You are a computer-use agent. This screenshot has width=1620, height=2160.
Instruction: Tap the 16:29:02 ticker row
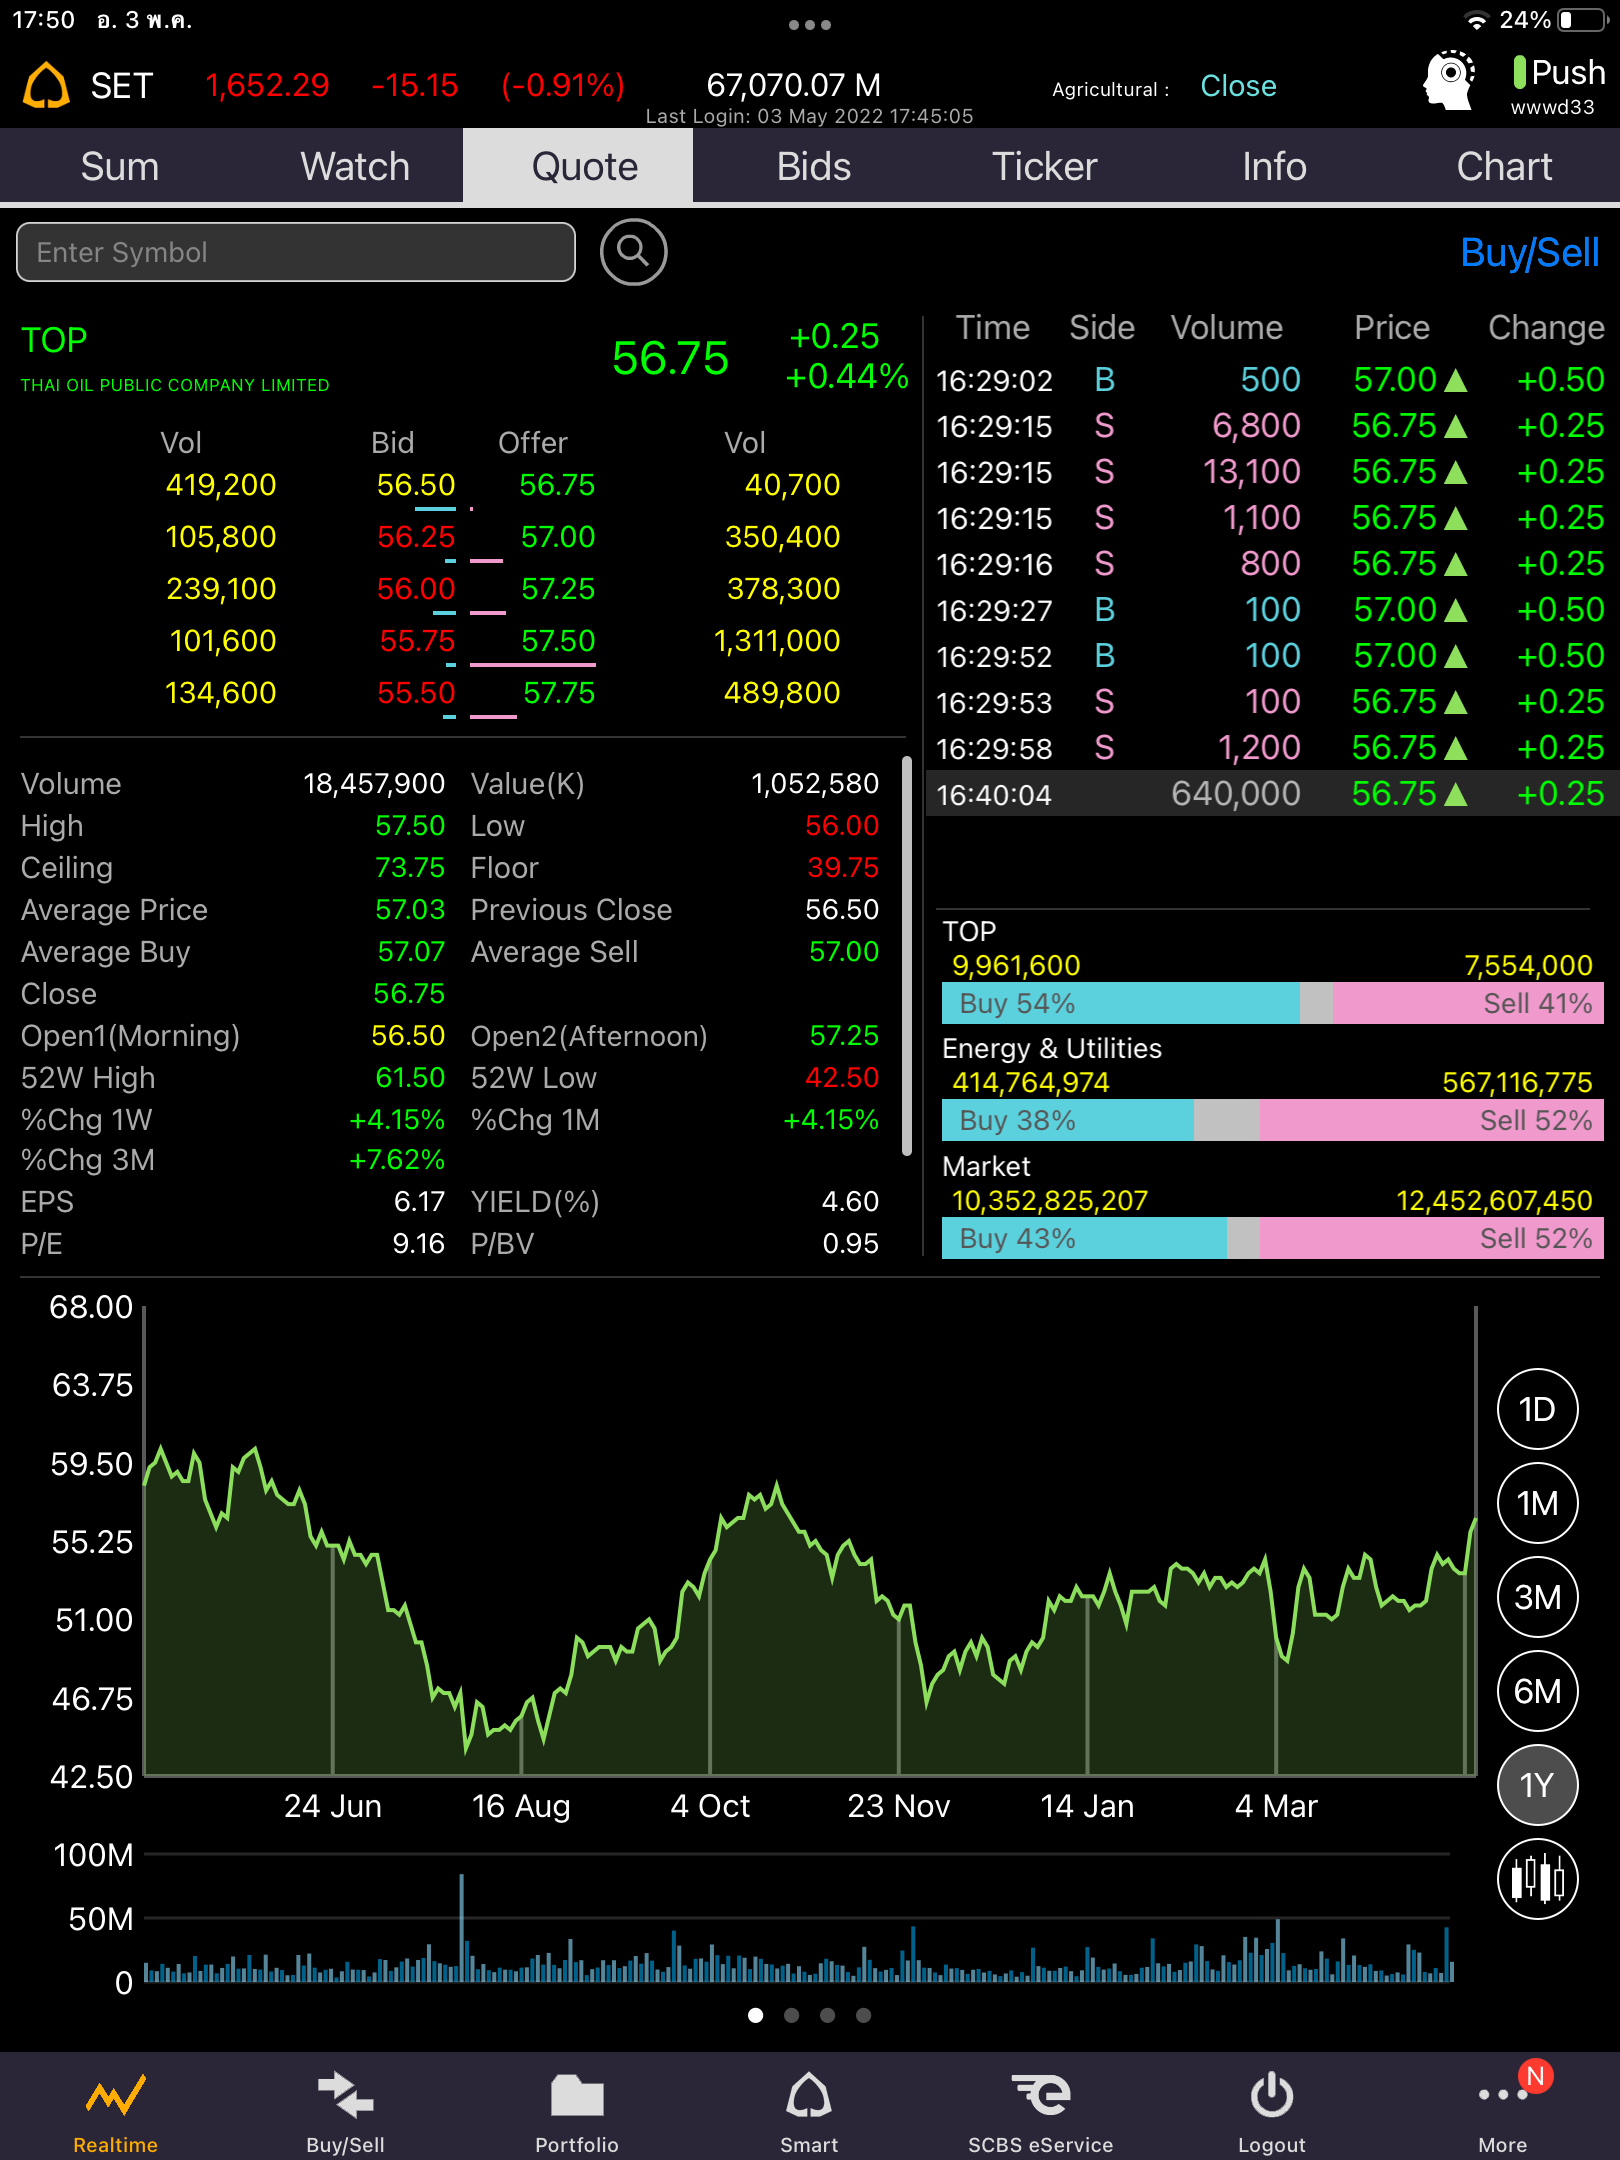(x=1272, y=380)
